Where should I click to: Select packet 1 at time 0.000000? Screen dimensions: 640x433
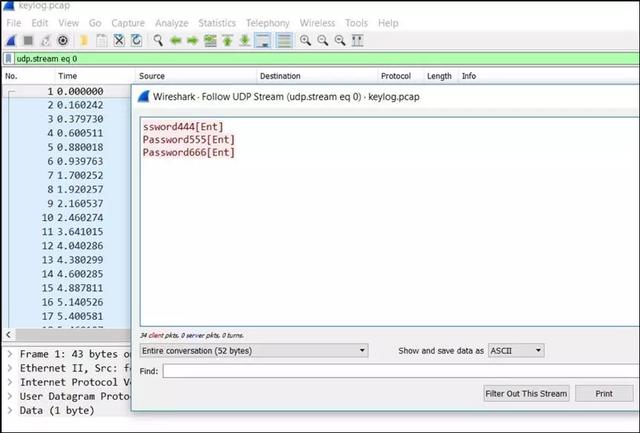tap(69, 91)
